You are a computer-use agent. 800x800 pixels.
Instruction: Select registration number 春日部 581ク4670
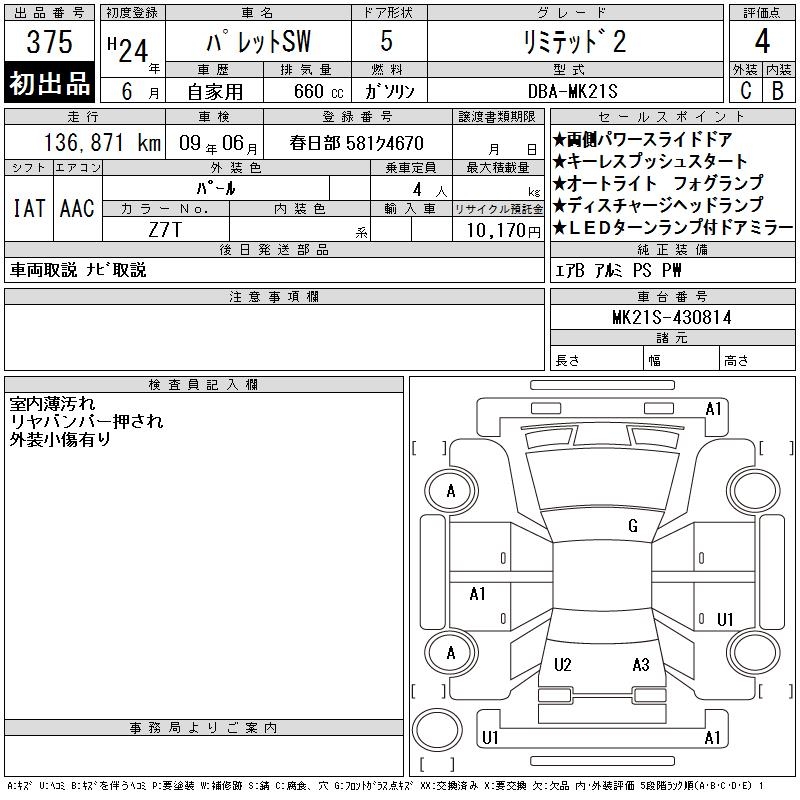[357, 143]
